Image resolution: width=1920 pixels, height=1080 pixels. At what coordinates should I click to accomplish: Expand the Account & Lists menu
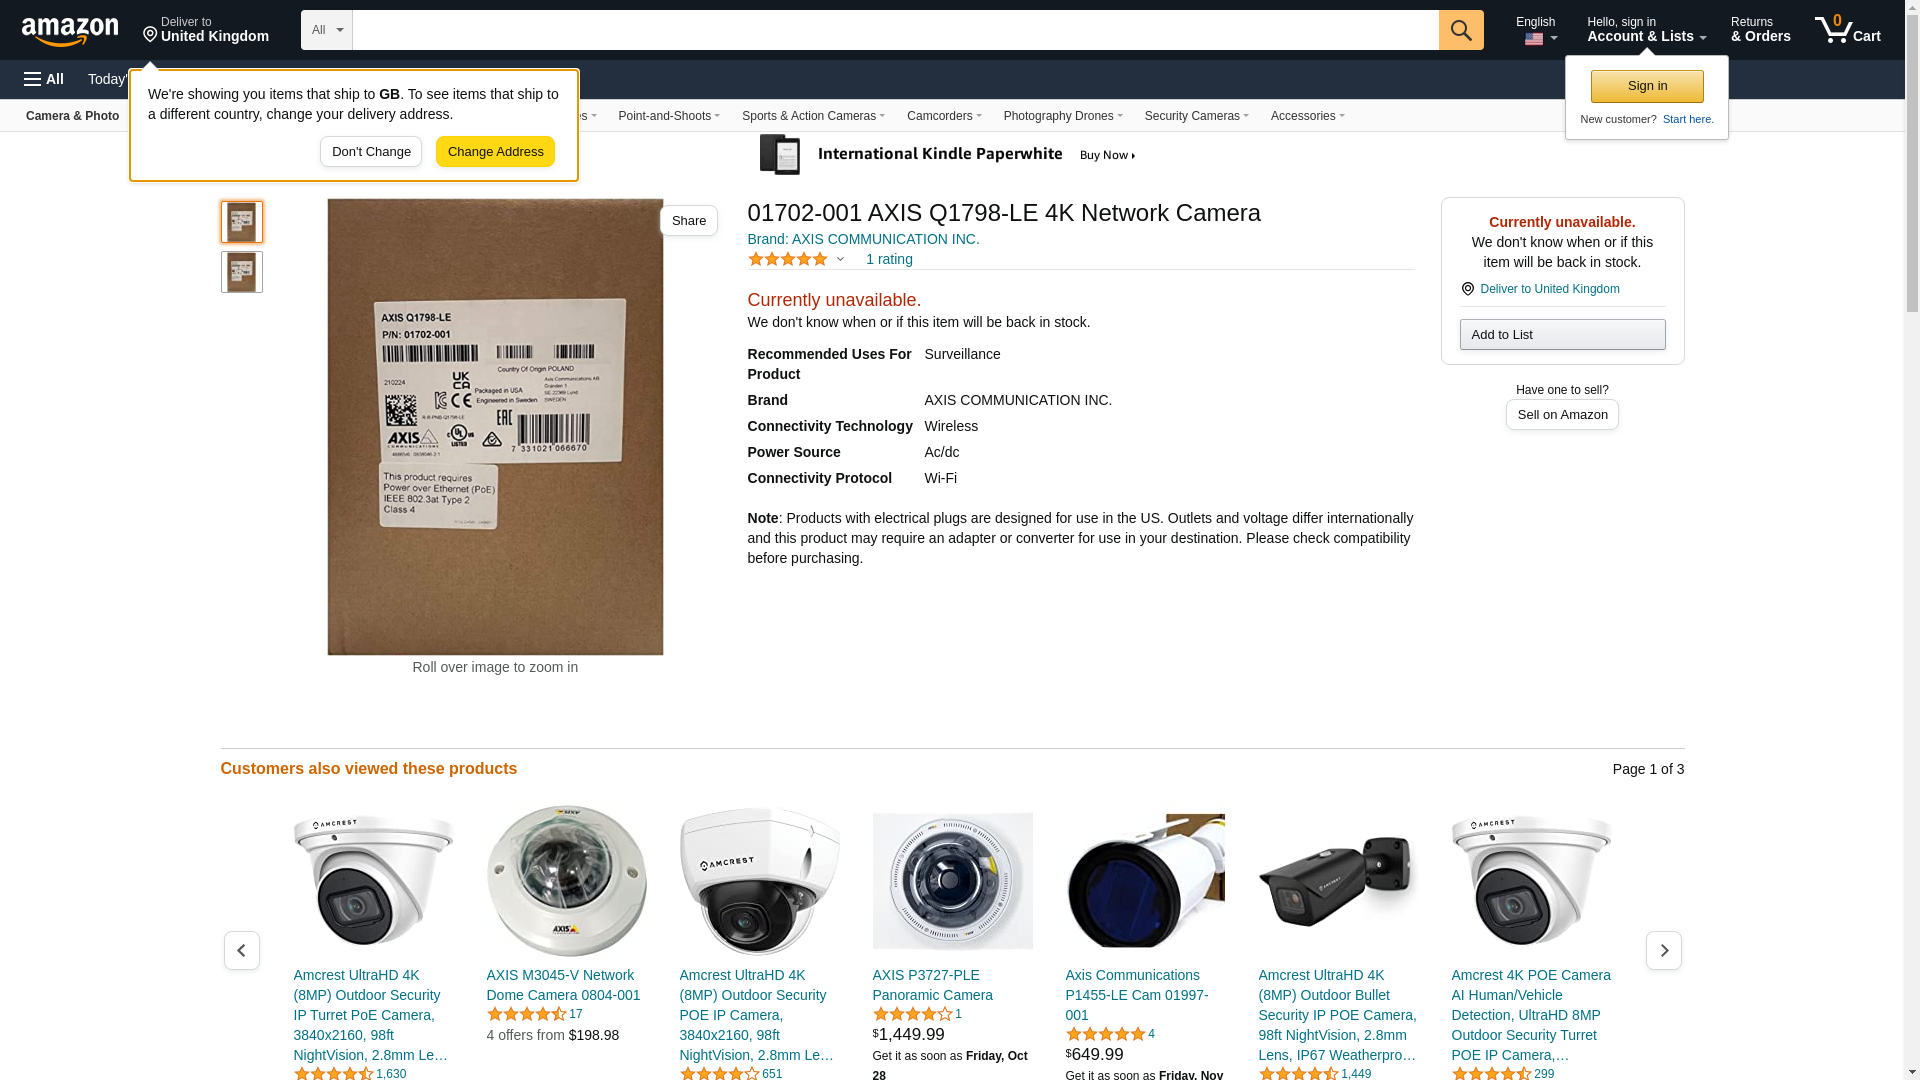coord(1645,30)
